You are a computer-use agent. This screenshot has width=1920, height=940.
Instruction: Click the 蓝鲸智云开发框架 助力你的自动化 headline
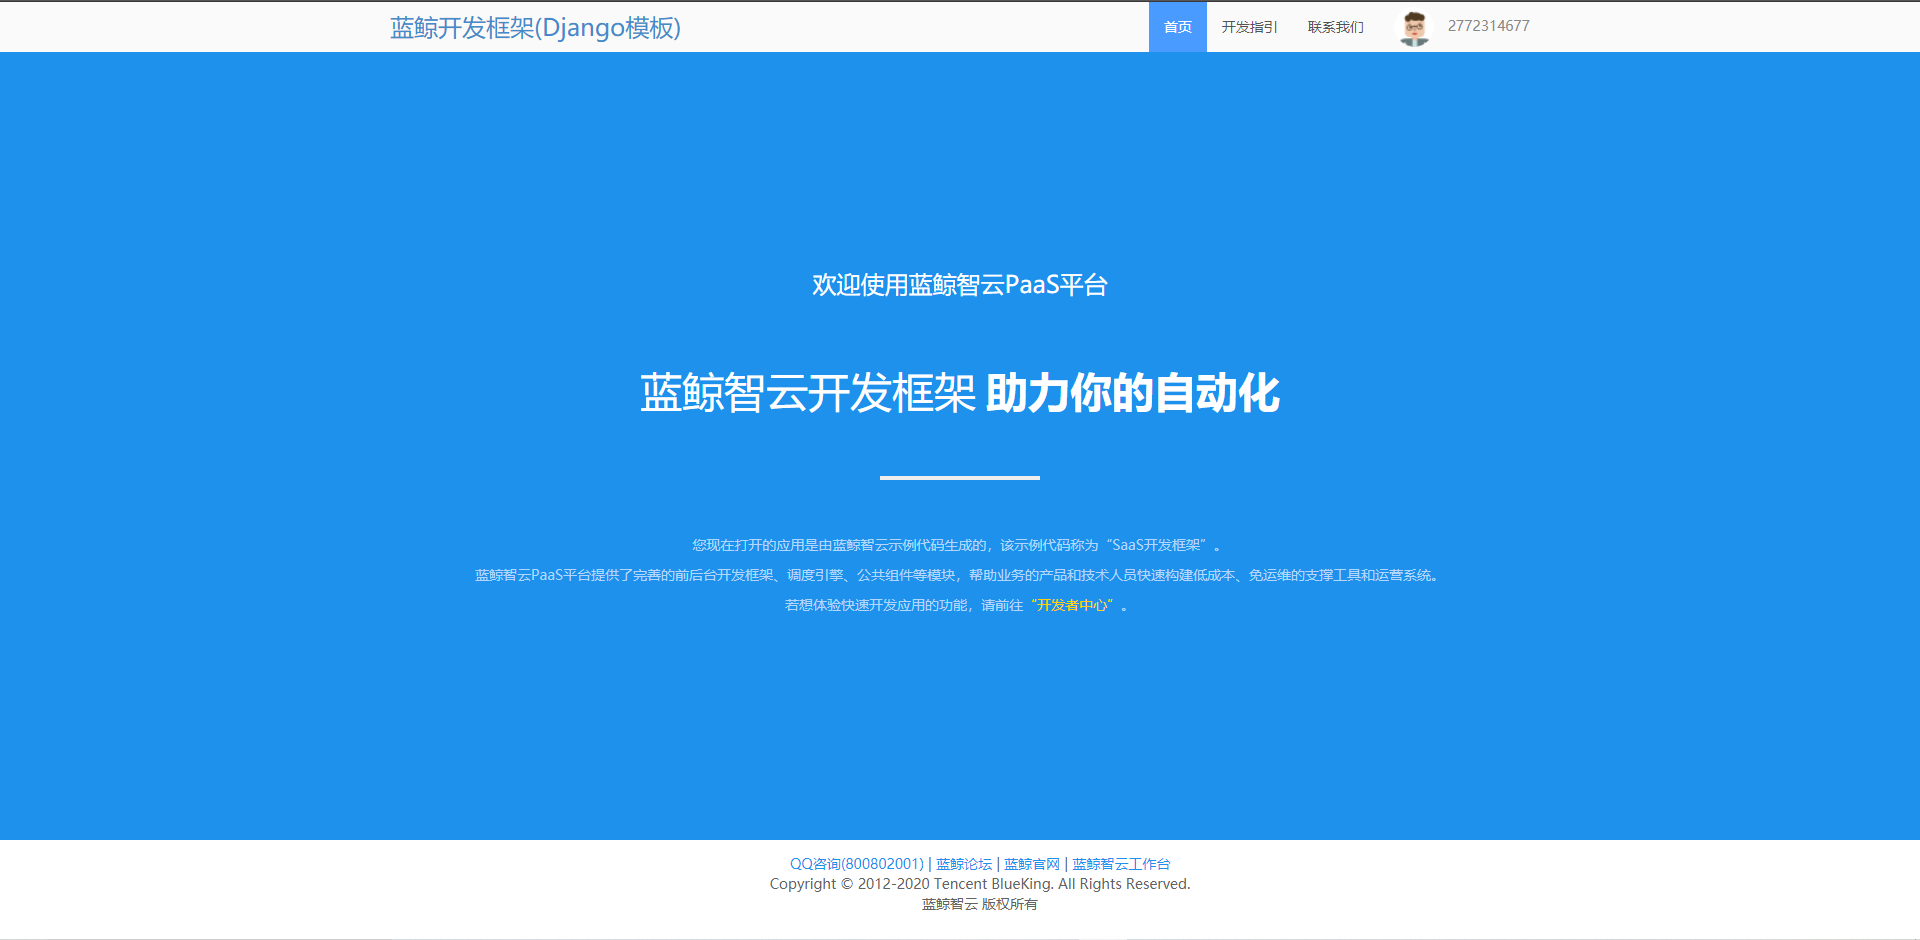[960, 393]
